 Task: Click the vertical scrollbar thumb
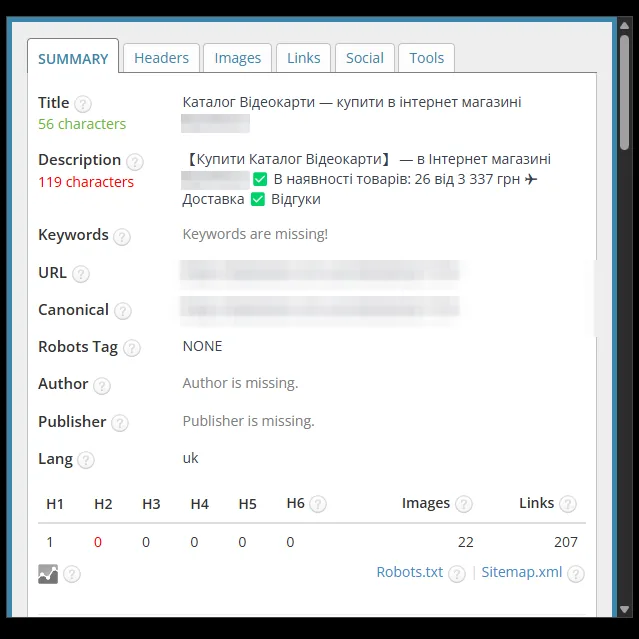[624, 93]
